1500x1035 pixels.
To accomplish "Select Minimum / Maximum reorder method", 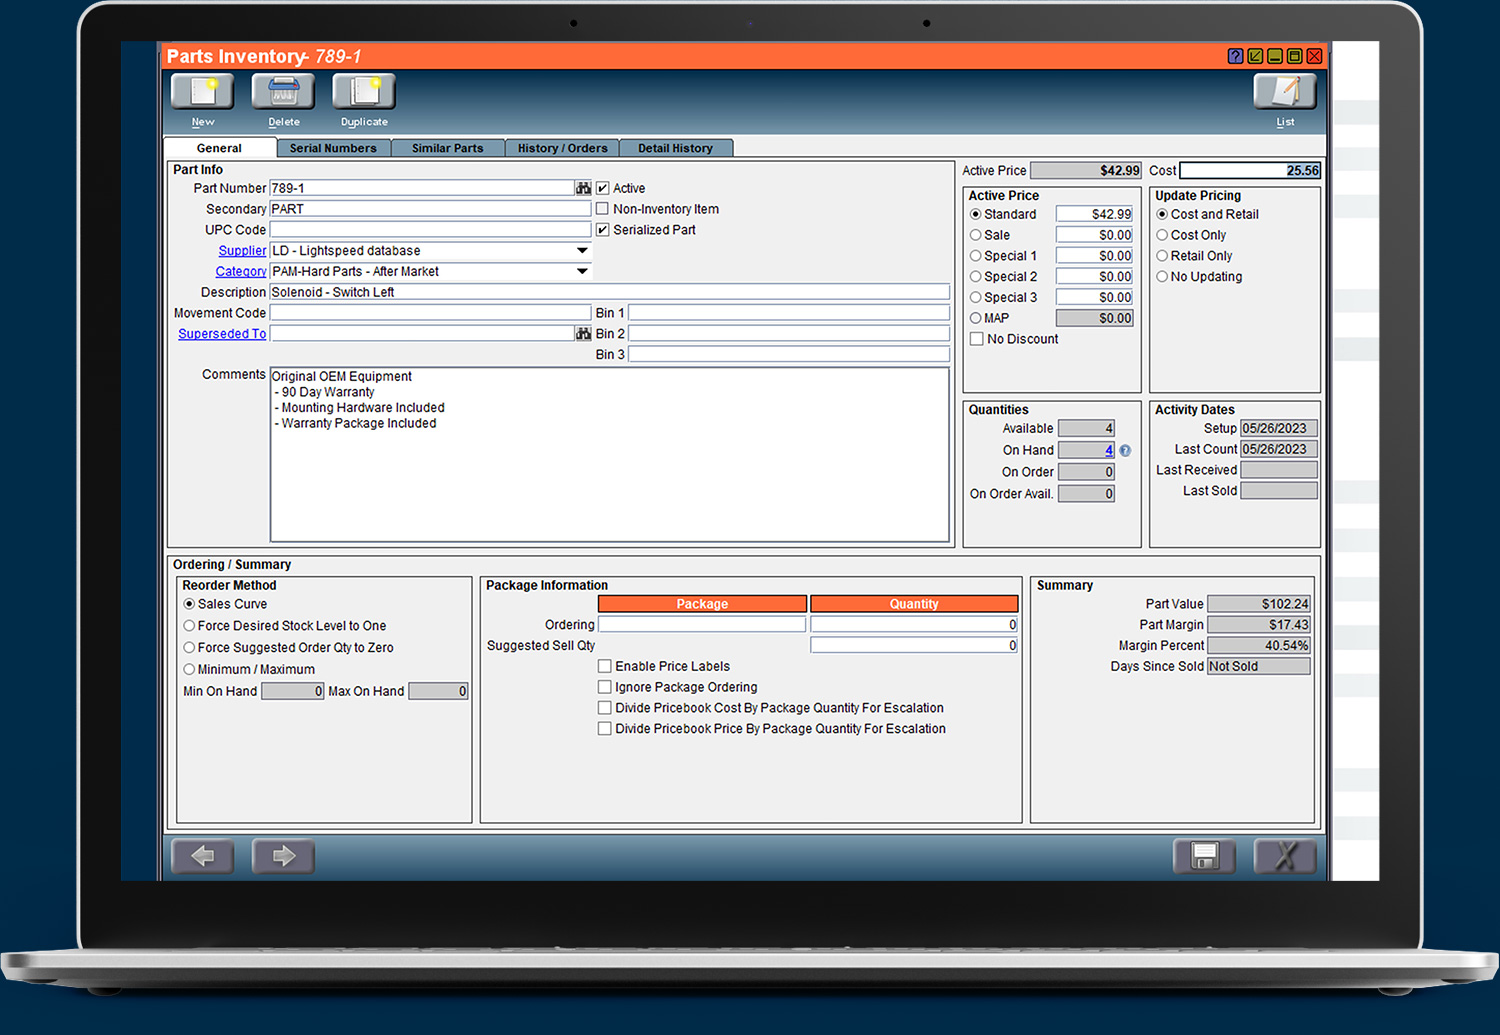I will coord(189,670).
